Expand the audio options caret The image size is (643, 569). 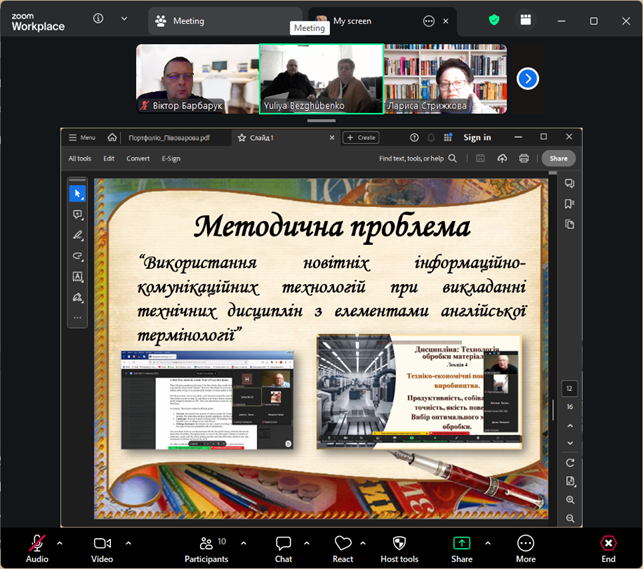(x=60, y=543)
